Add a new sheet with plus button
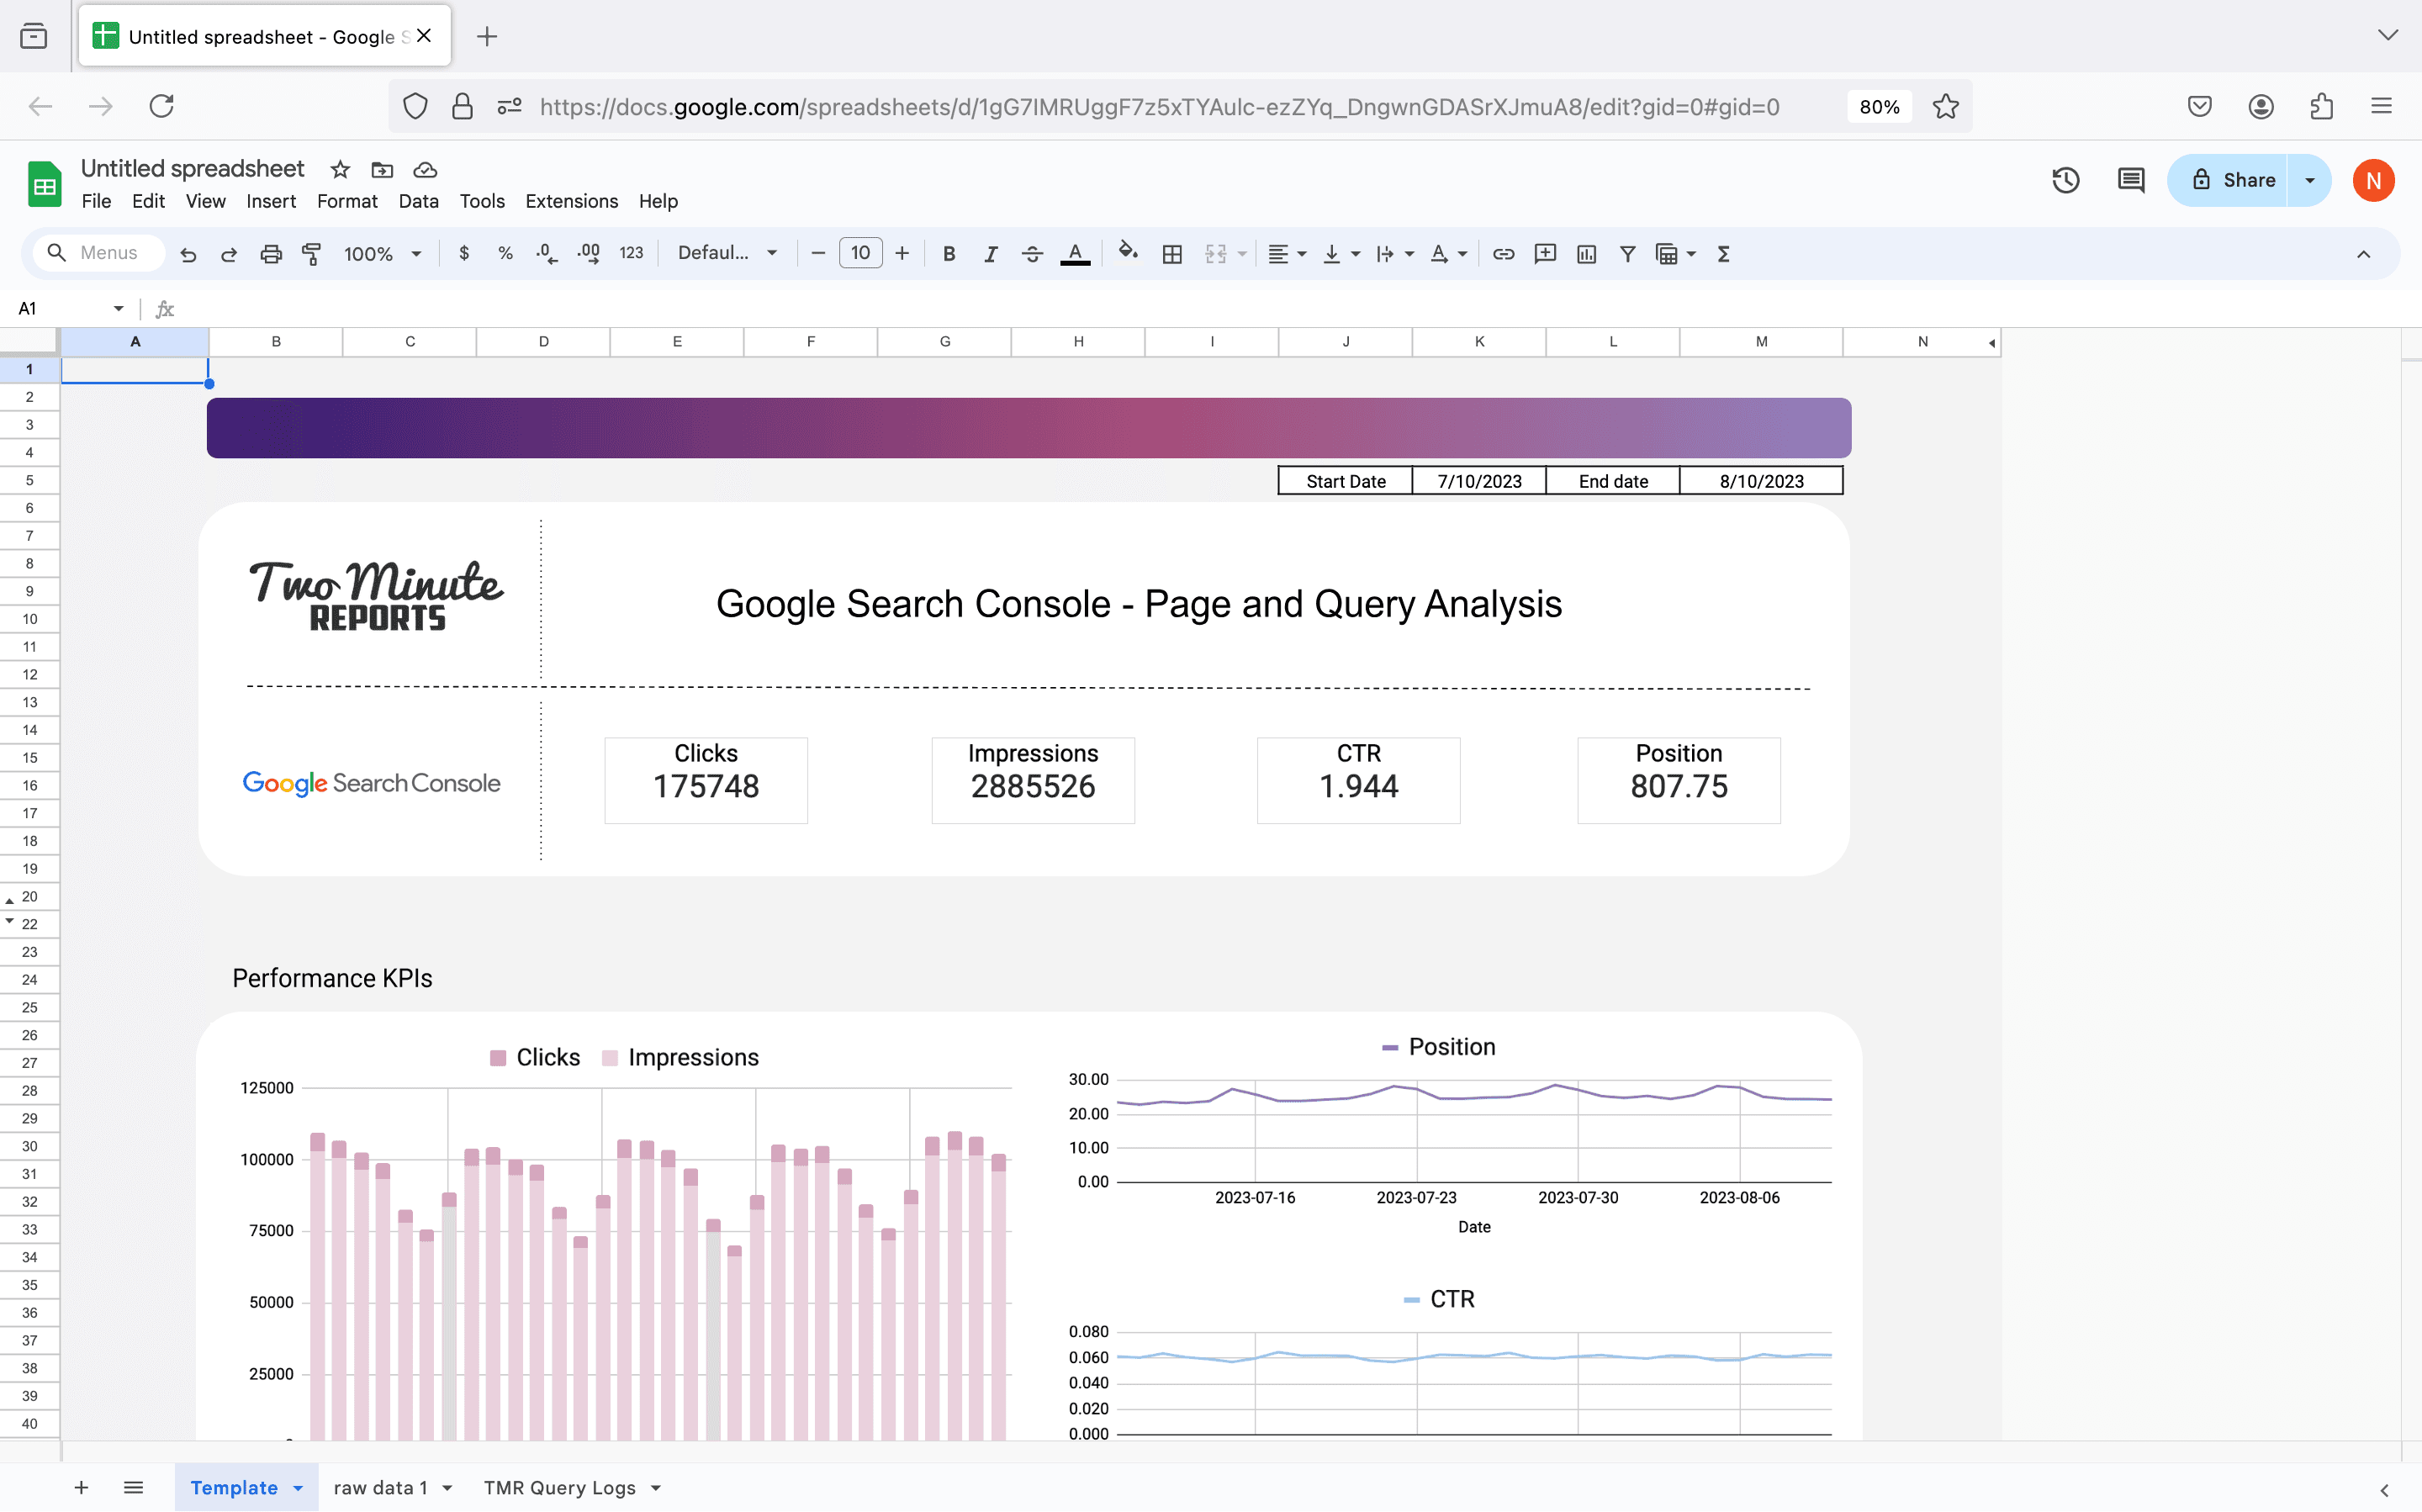This screenshot has height=1512, width=2422. [81, 1487]
